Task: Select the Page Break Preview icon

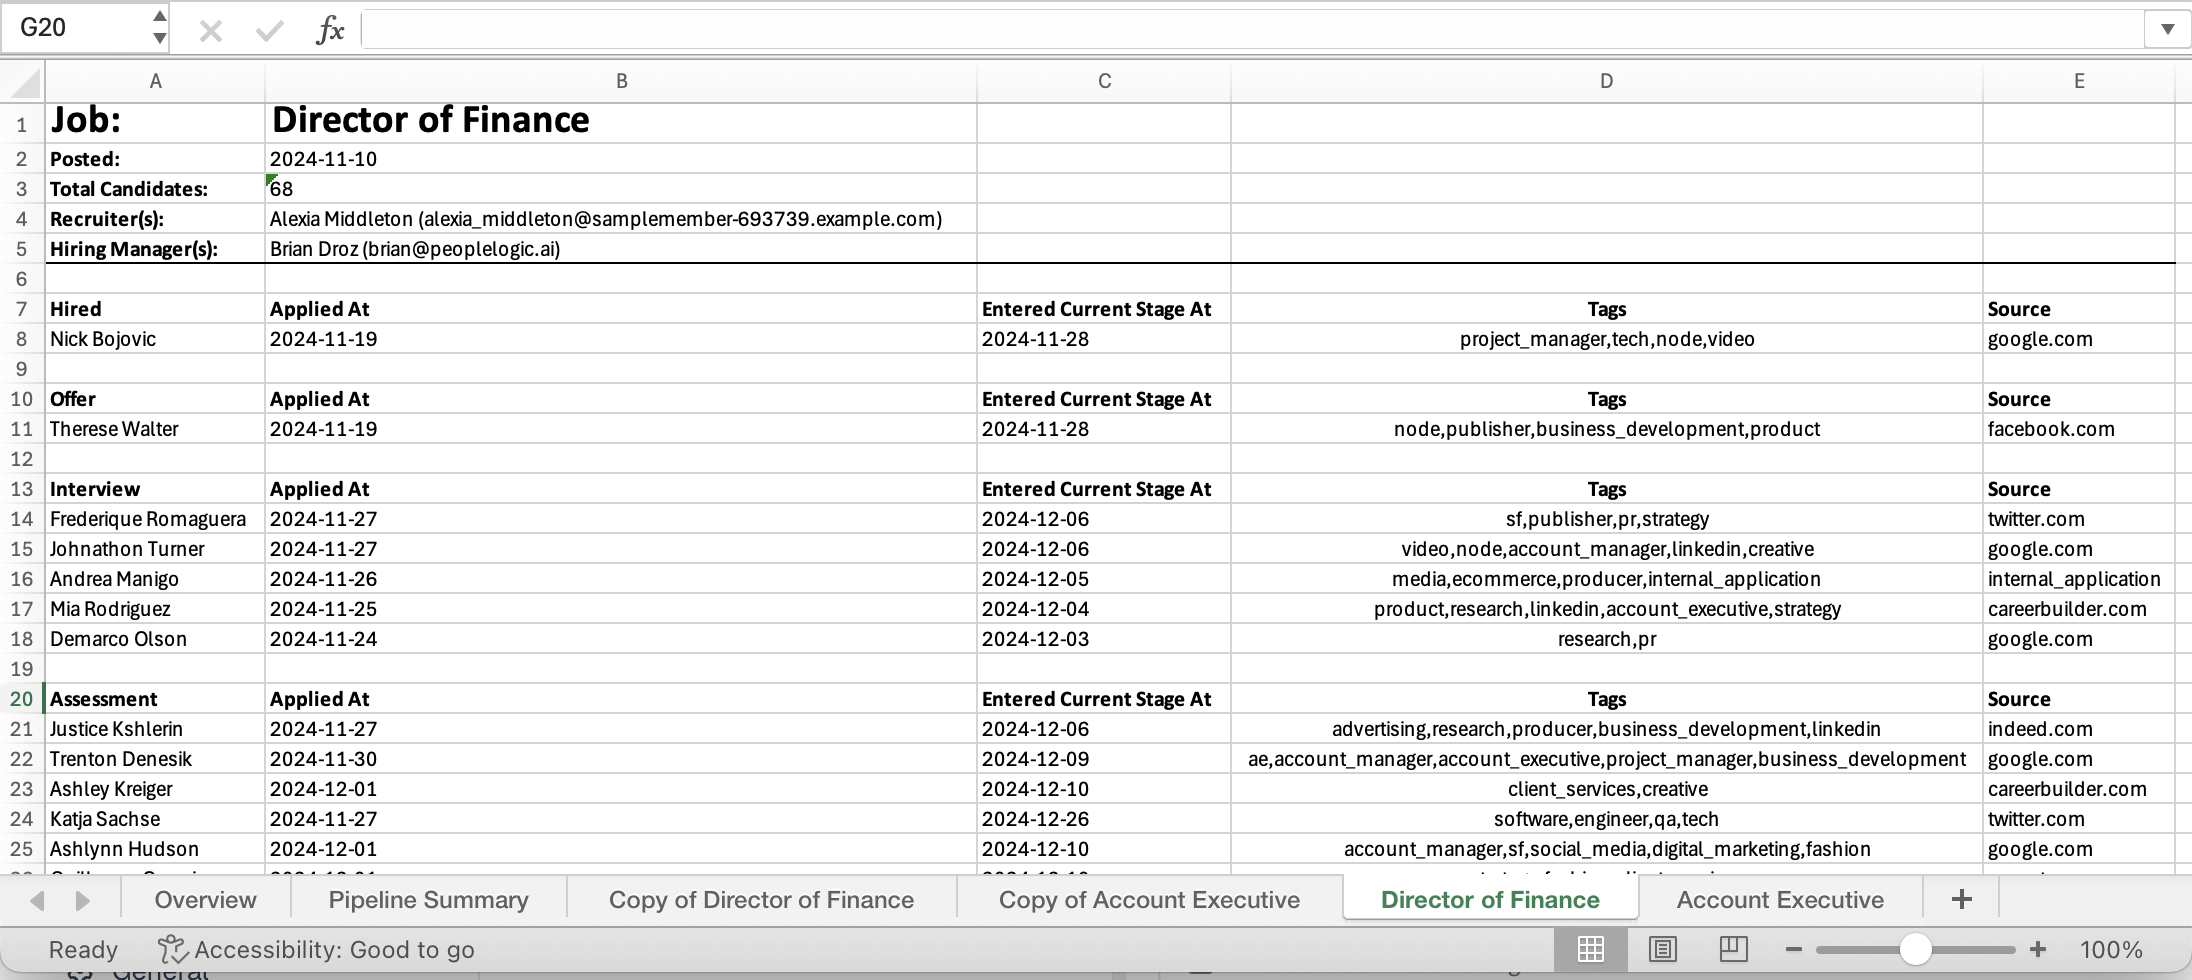Action: (1734, 949)
